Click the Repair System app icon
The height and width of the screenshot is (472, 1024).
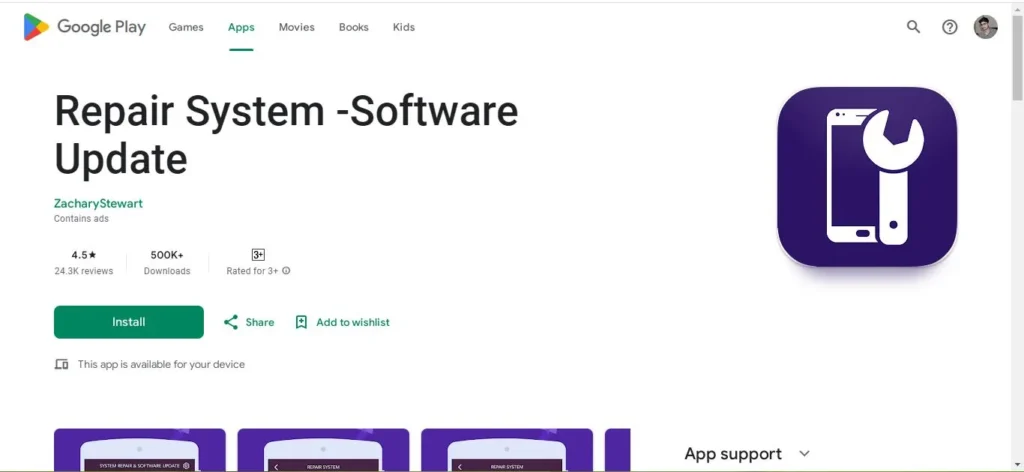(x=867, y=177)
